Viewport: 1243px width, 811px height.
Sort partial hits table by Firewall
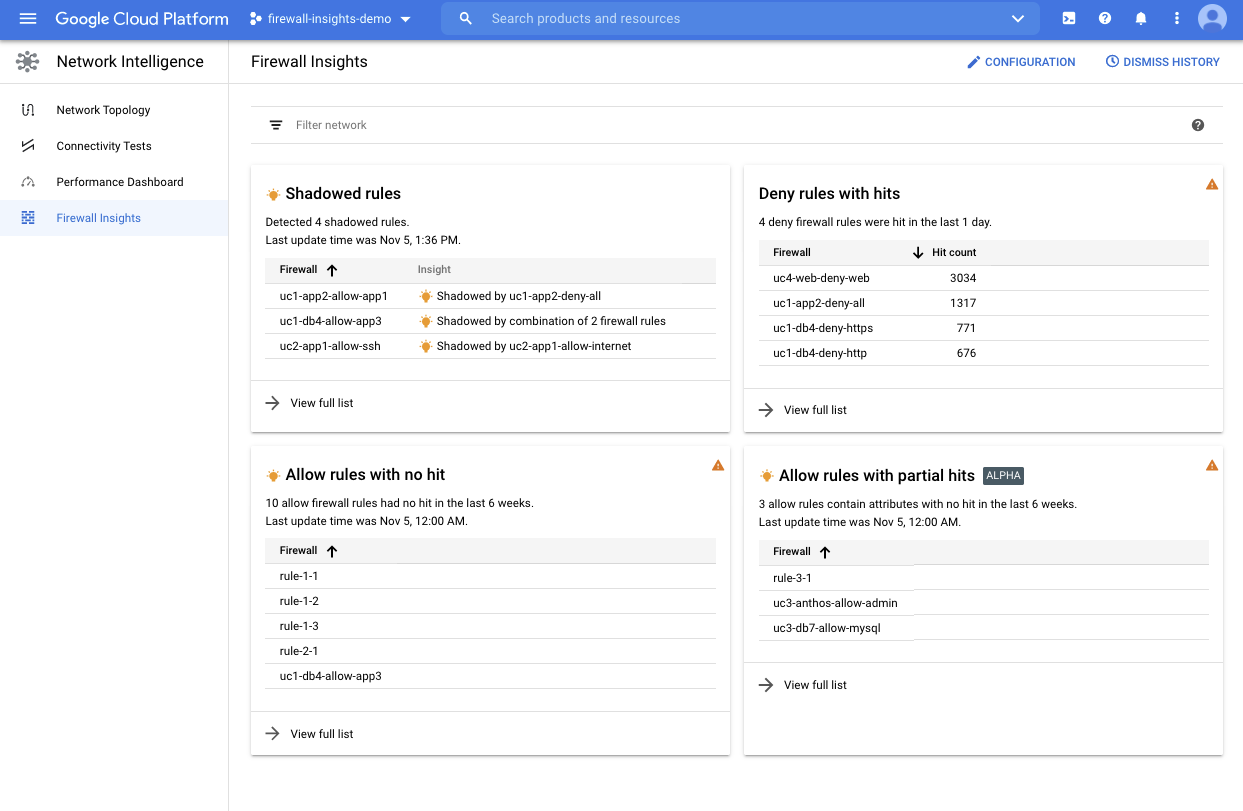pyautogui.click(x=802, y=552)
